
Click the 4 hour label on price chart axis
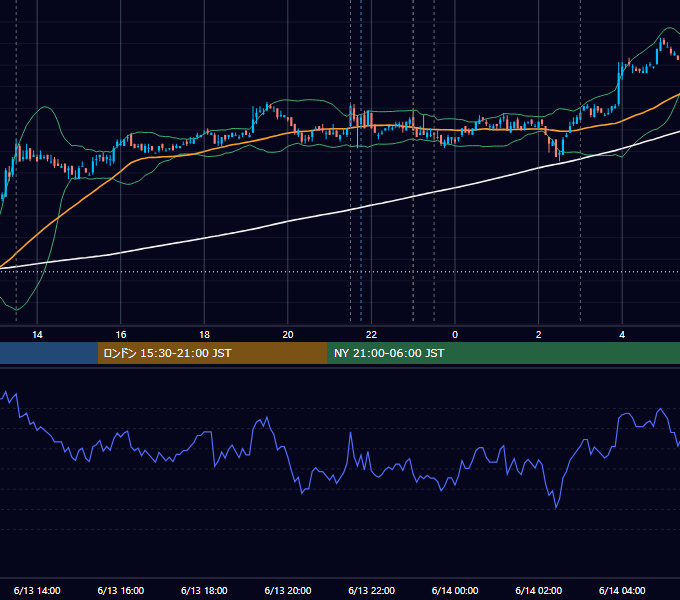[x=622, y=335]
